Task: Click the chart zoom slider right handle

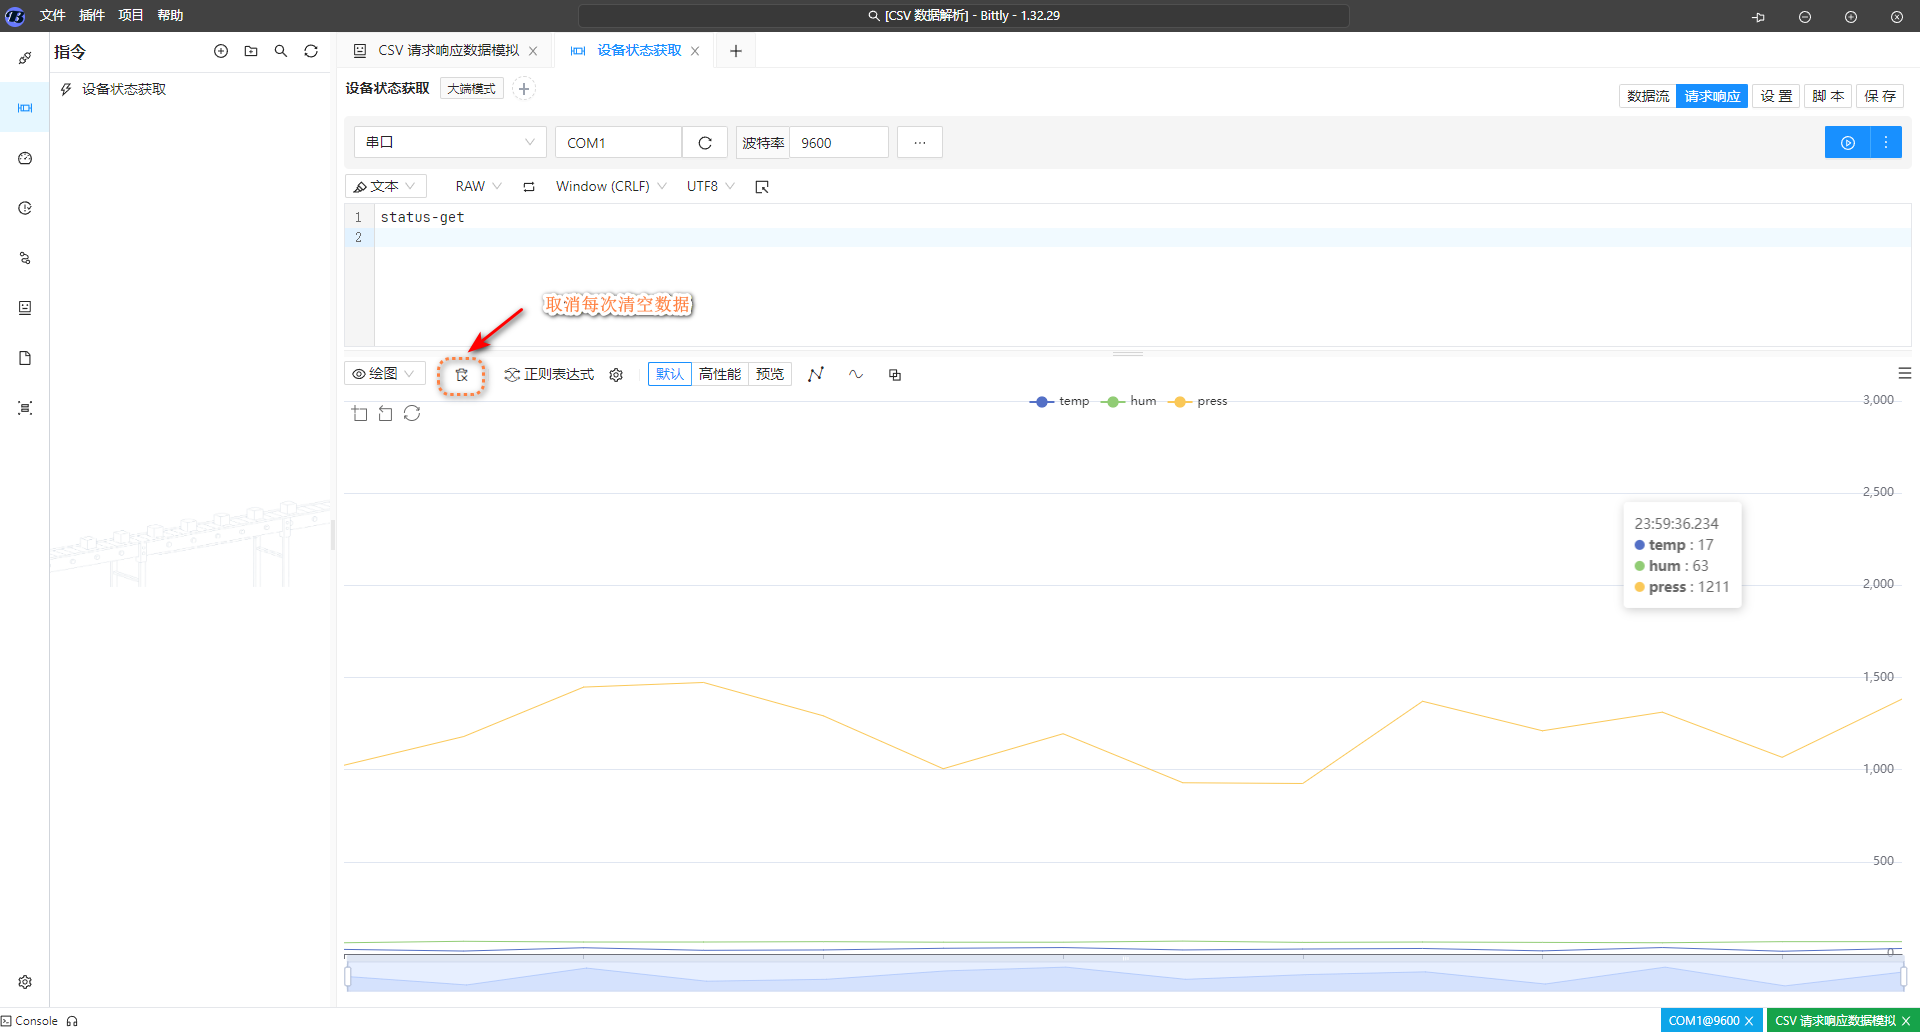Action: 1903,976
